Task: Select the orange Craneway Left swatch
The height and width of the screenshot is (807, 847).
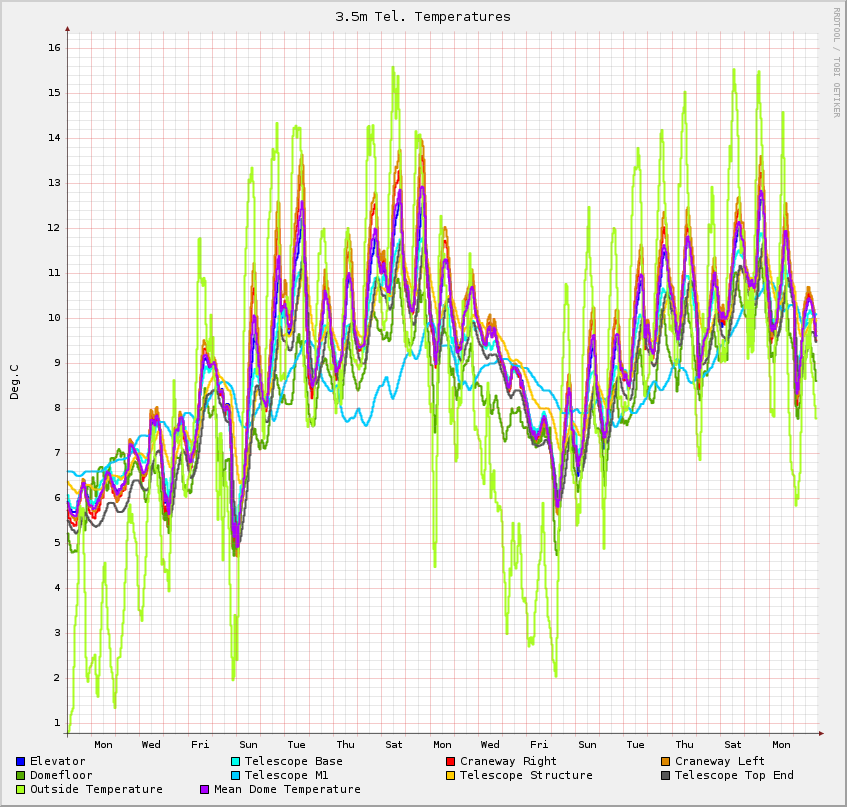Action: click(665, 761)
